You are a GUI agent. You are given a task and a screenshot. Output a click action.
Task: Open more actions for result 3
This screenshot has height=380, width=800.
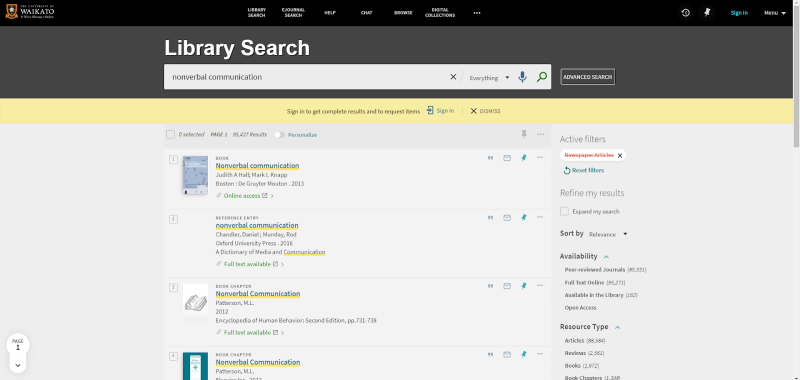pos(540,286)
